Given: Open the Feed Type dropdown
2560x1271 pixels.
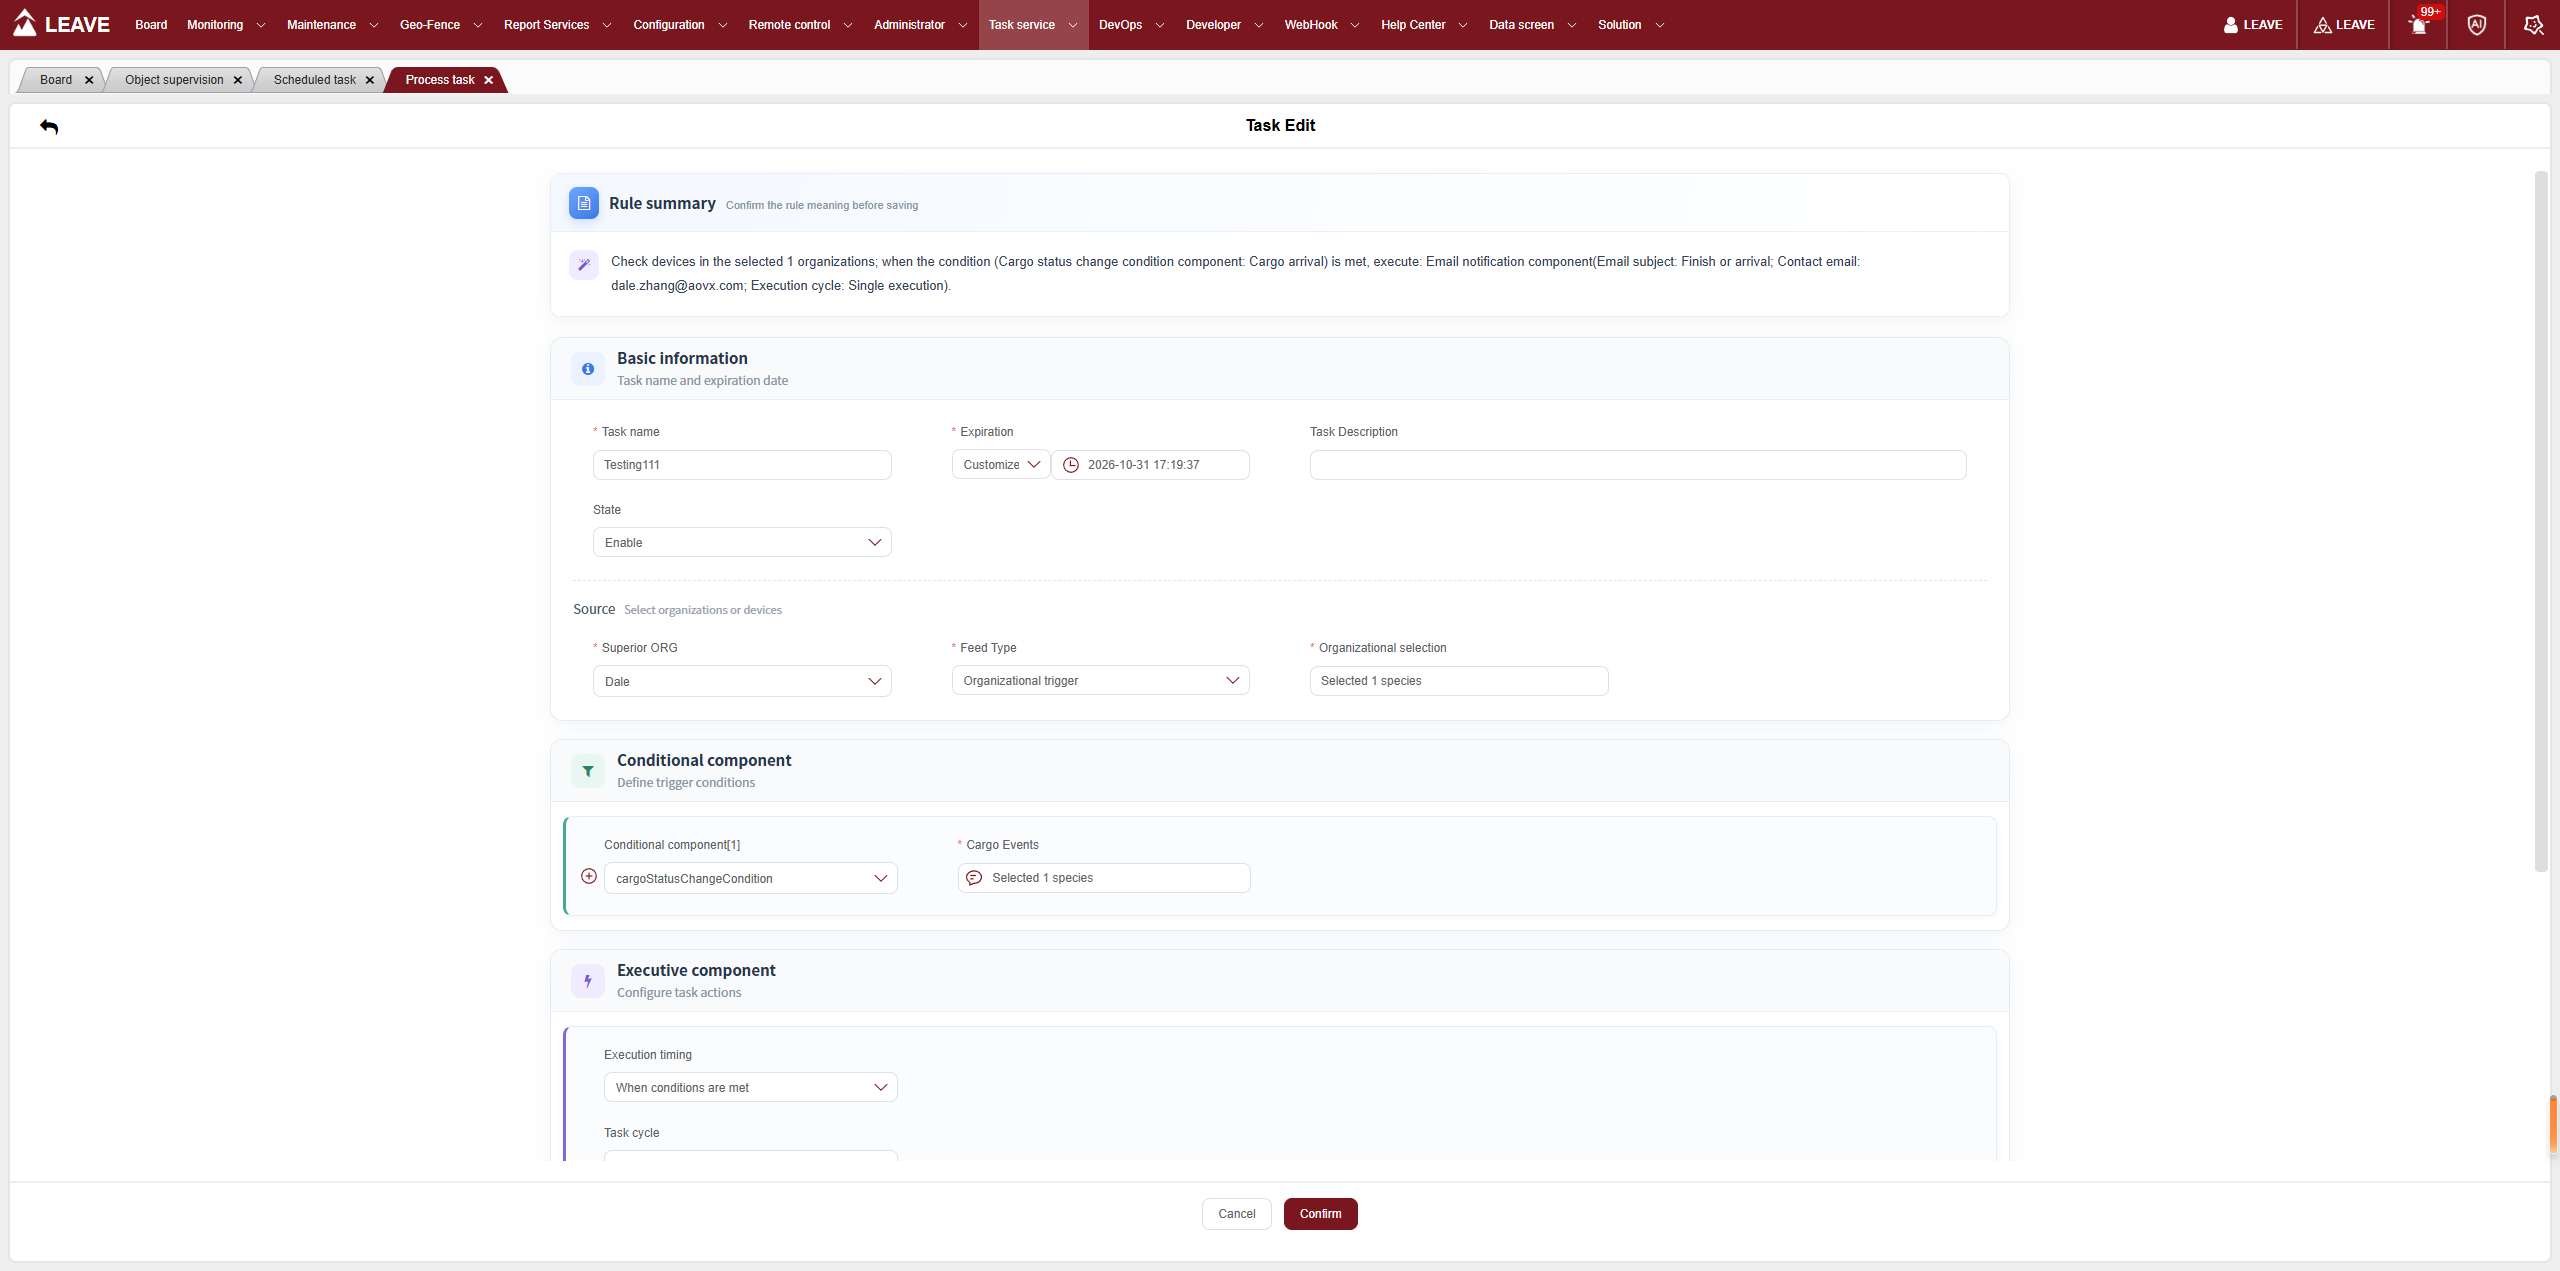Looking at the screenshot, I should click(1101, 680).
